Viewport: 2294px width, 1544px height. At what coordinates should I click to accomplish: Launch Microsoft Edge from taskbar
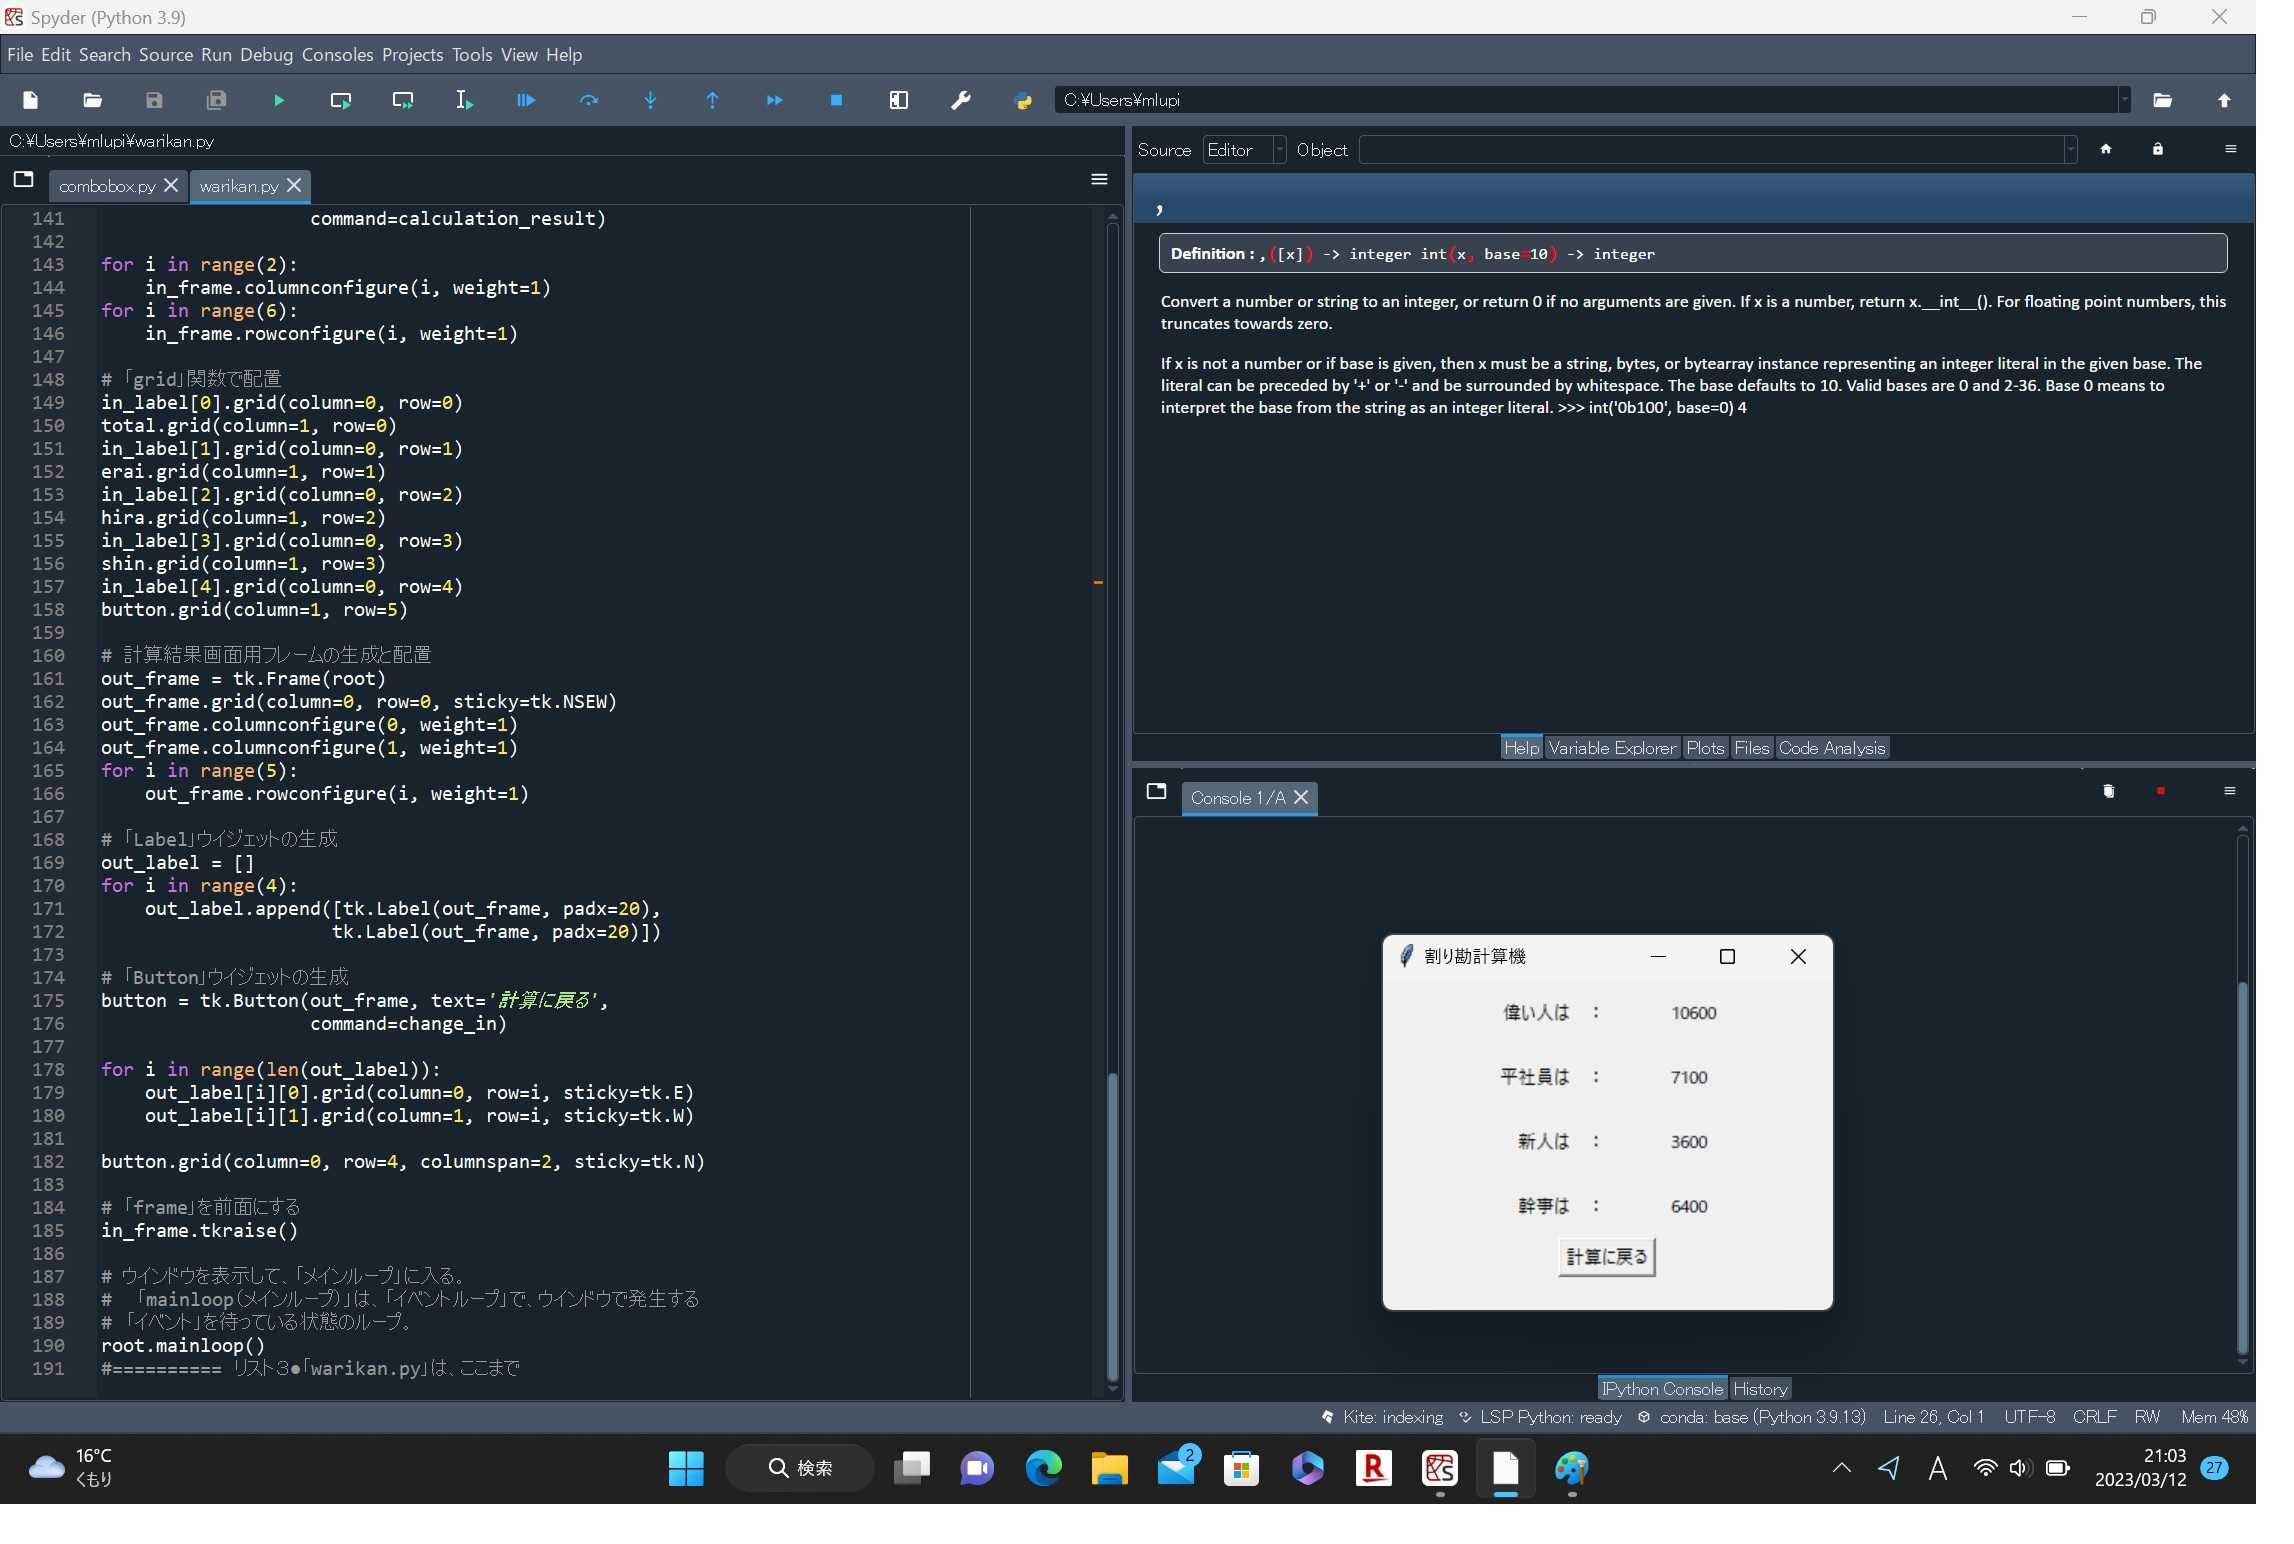pyautogui.click(x=1043, y=1469)
